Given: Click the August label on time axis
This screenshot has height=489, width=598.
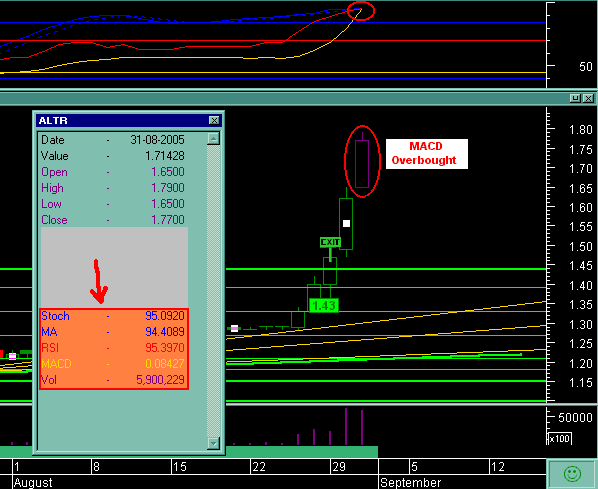Looking at the screenshot, I should tap(33, 483).
